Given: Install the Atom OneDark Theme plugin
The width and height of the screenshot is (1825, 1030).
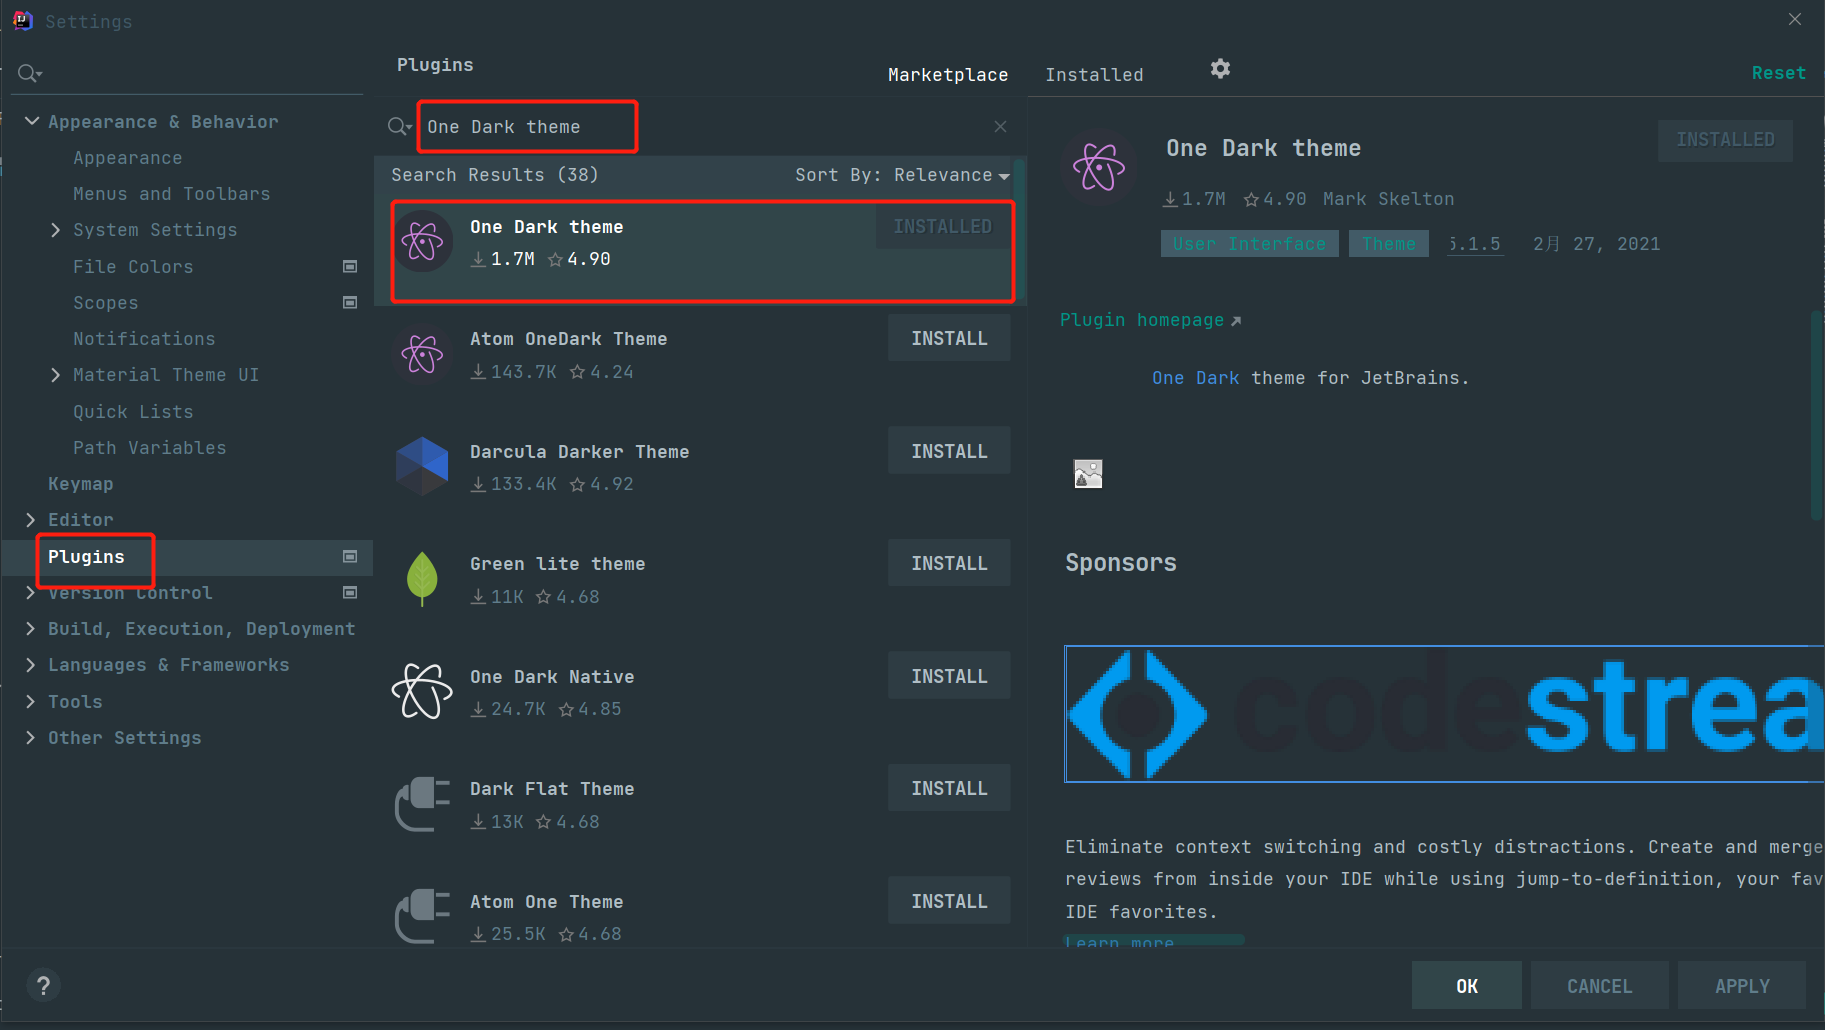Looking at the screenshot, I should coord(949,339).
